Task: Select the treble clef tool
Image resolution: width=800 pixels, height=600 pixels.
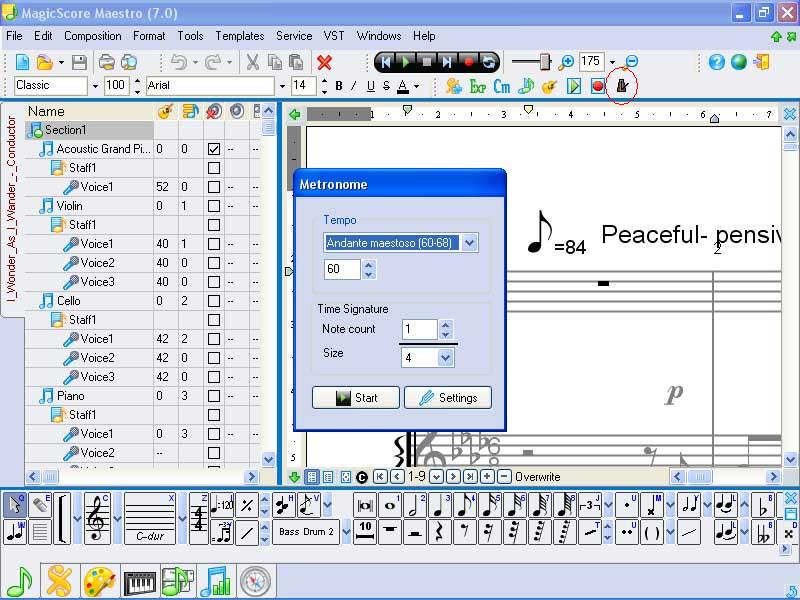Action: [97, 518]
